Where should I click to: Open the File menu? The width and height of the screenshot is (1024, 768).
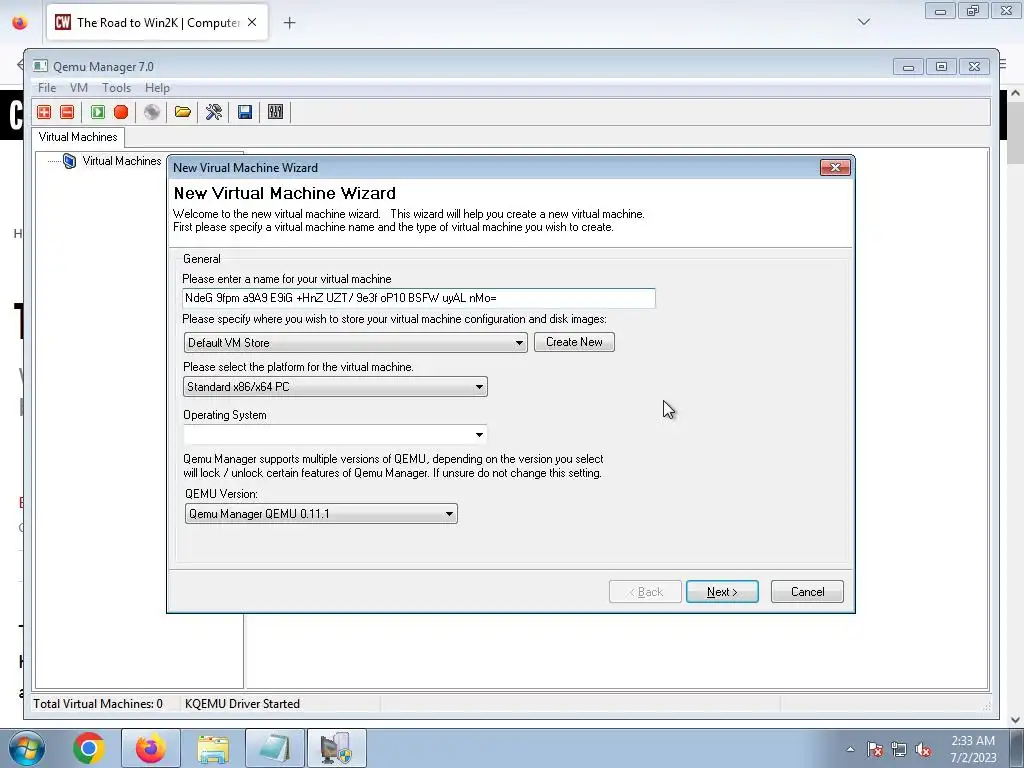click(x=47, y=88)
